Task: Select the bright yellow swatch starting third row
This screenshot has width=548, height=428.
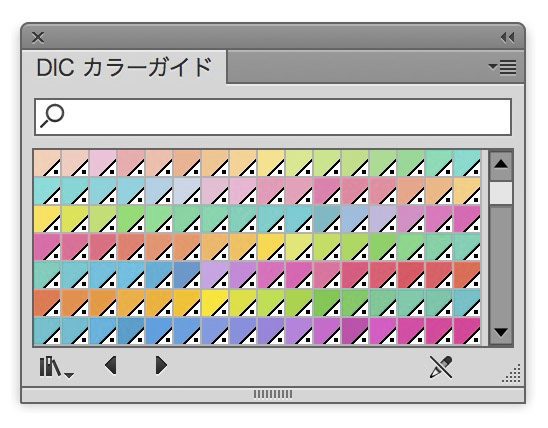Action: (47, 219)
